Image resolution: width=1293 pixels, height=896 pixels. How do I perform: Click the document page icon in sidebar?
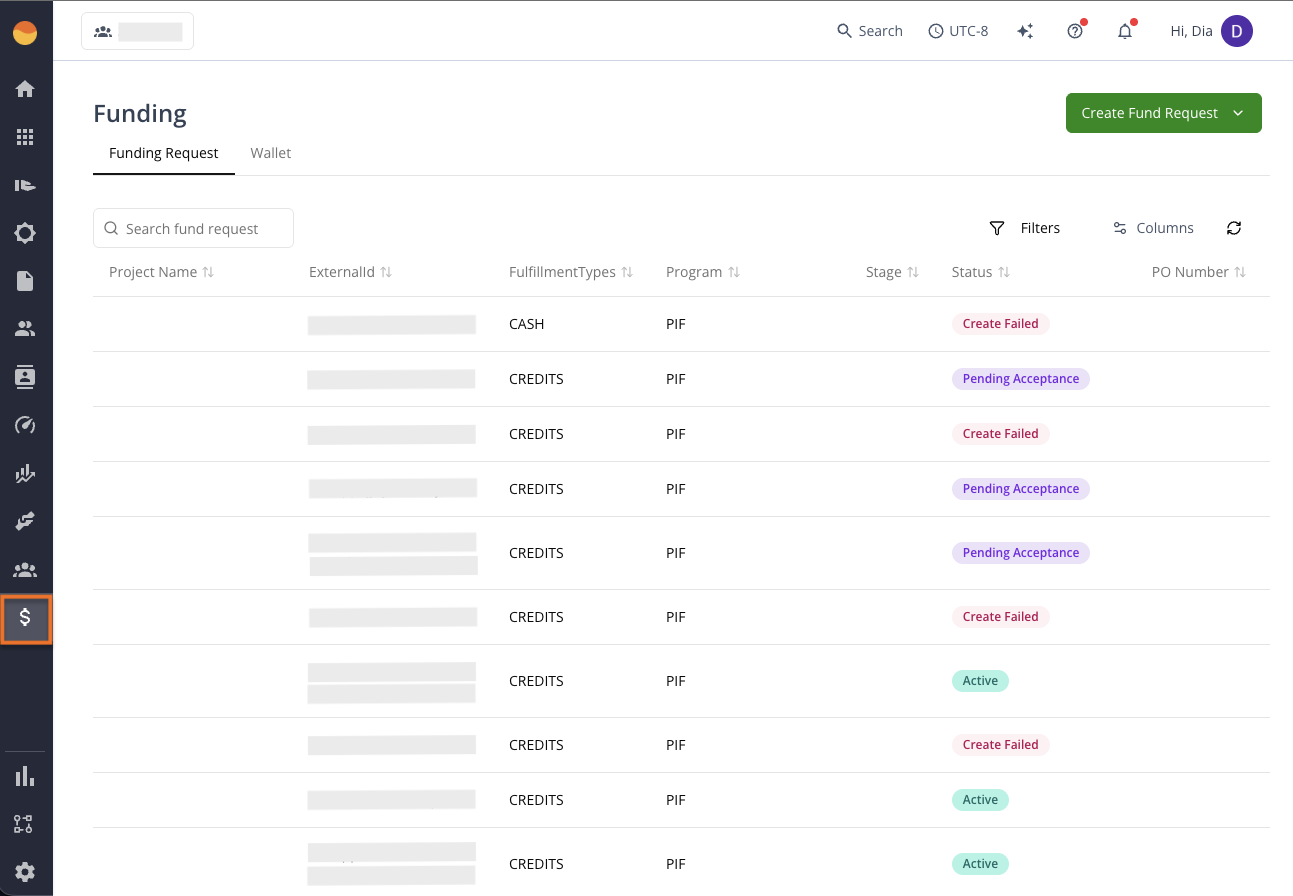pos(25,281)
